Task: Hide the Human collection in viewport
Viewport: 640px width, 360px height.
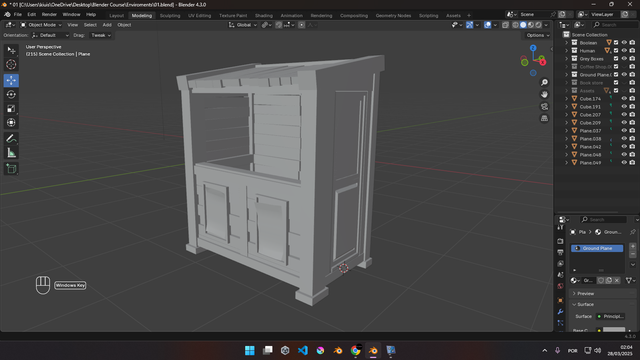Action: tap(624, 51)
